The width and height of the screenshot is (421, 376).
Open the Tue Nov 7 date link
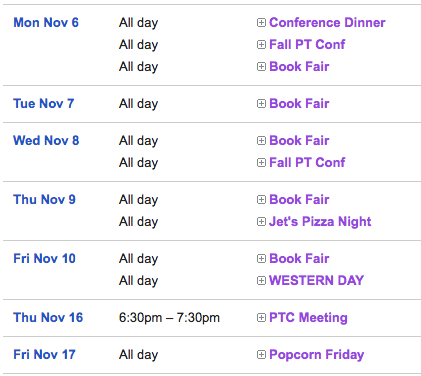click(x=44, y=104)
